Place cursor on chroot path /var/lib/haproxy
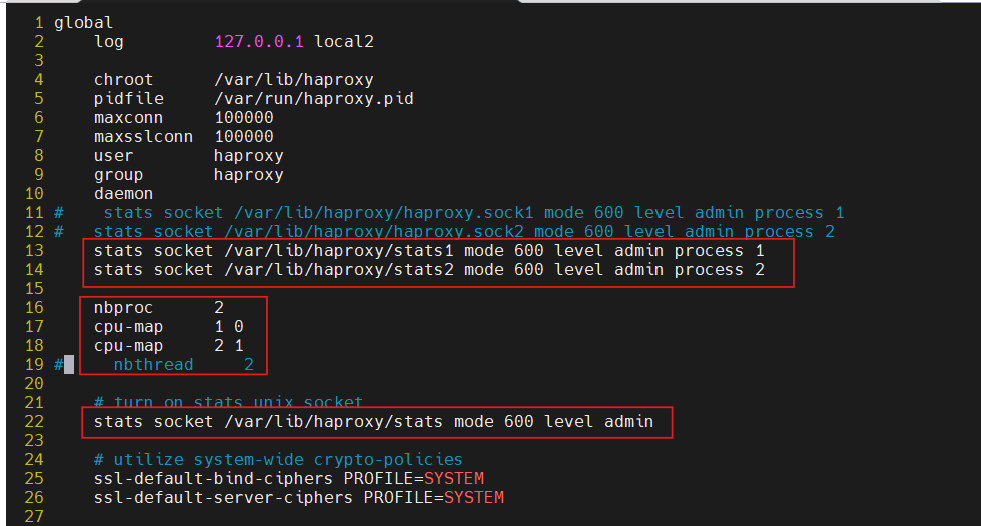The height and width of the screenshot is (526, 981). [x=294, y=80]
